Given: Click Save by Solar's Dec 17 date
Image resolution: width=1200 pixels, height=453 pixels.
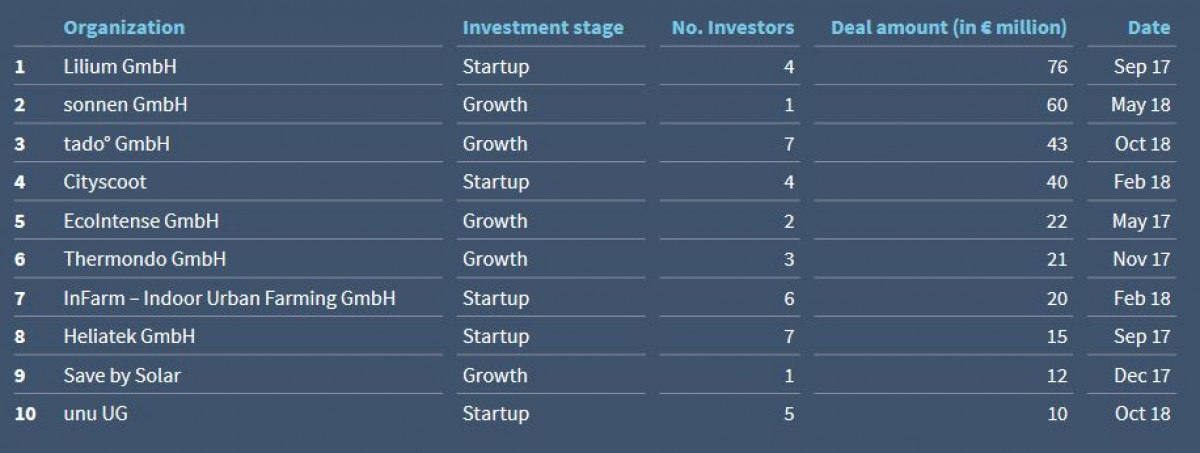Looking at the screenshot, I should 1141,376.
